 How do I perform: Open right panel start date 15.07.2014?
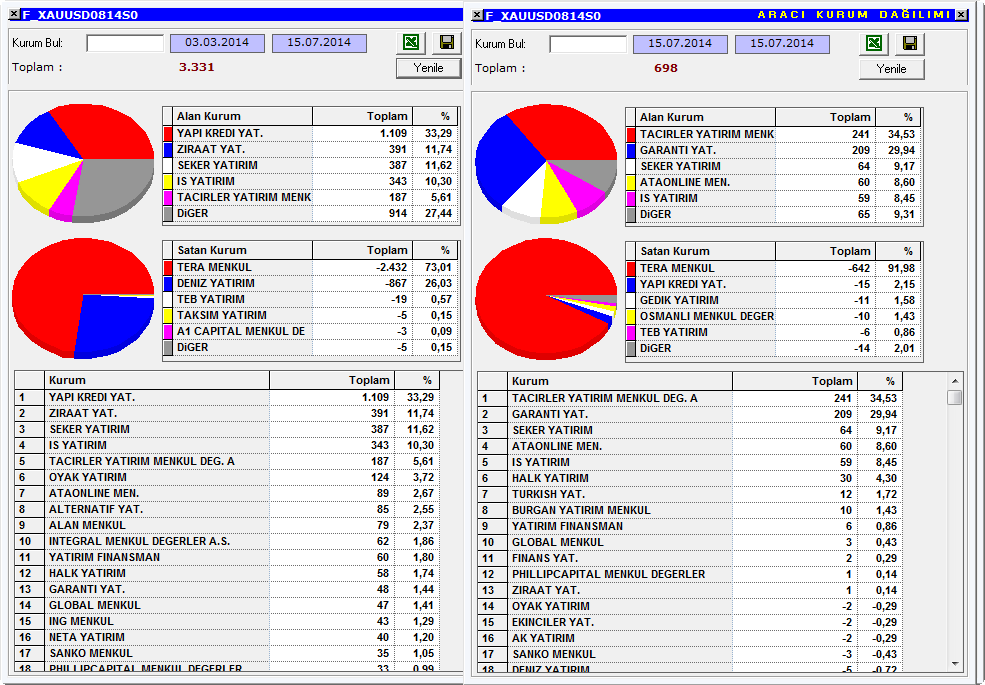(x=680, y=44)
